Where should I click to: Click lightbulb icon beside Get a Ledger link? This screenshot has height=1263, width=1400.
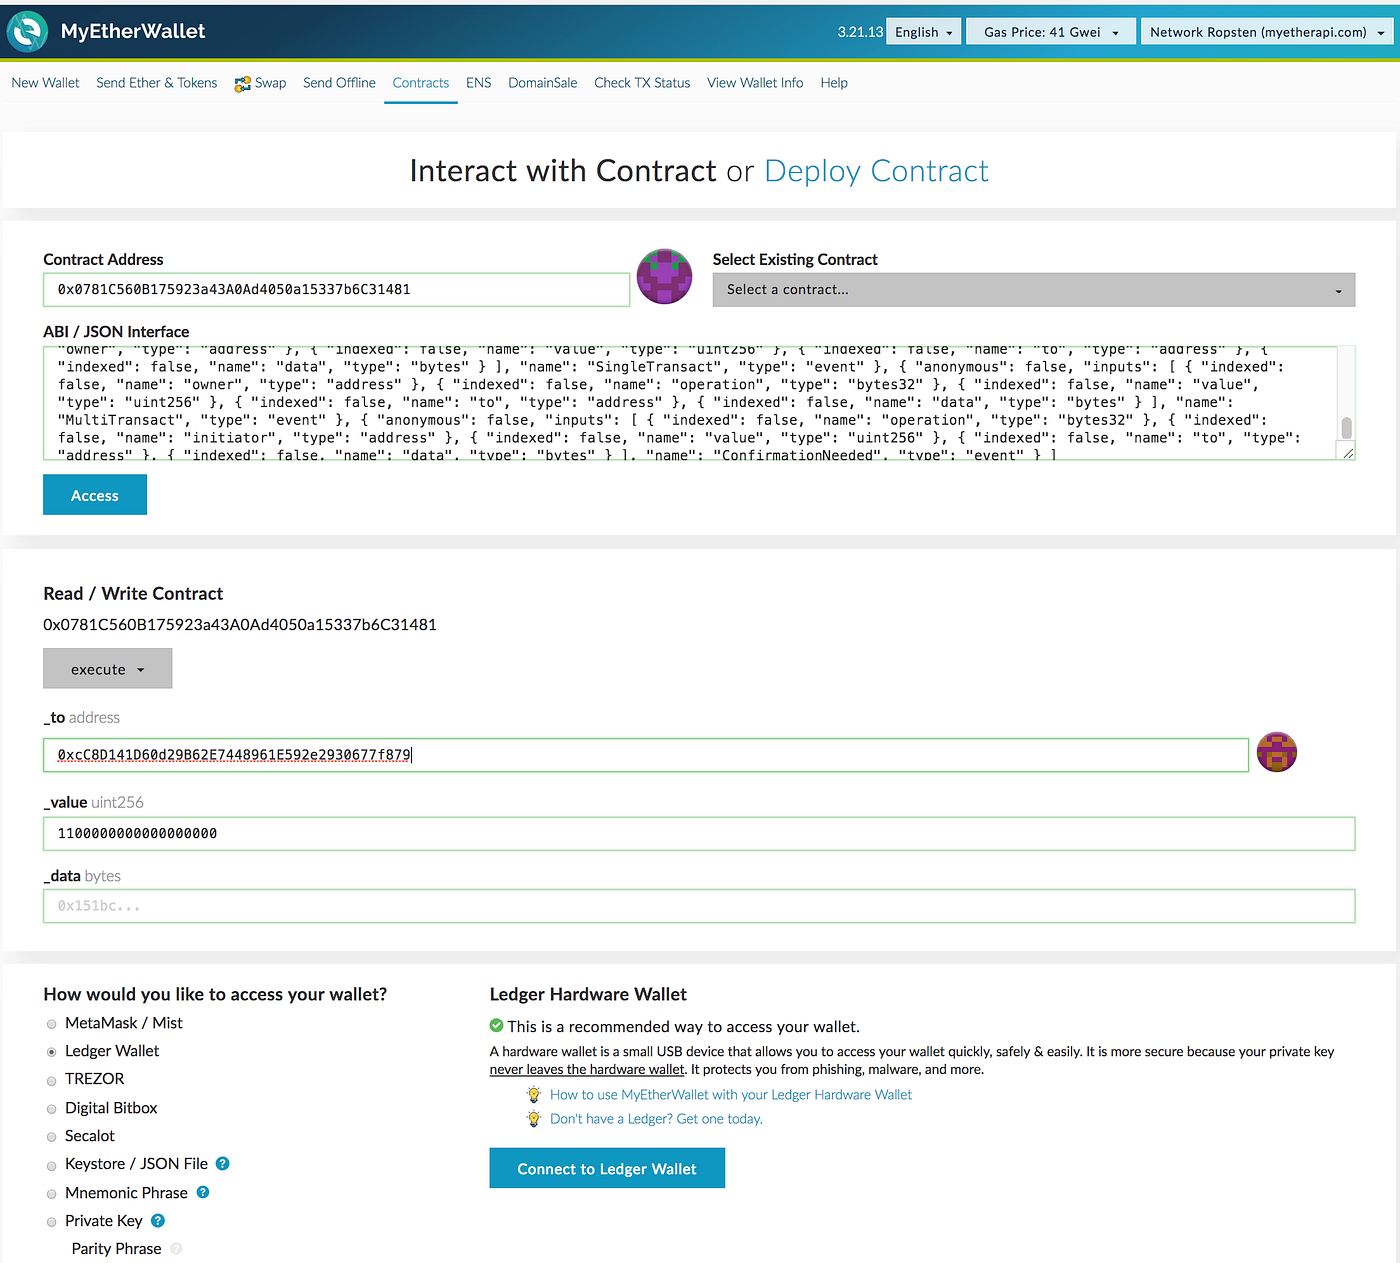(x=534, y=1119)
